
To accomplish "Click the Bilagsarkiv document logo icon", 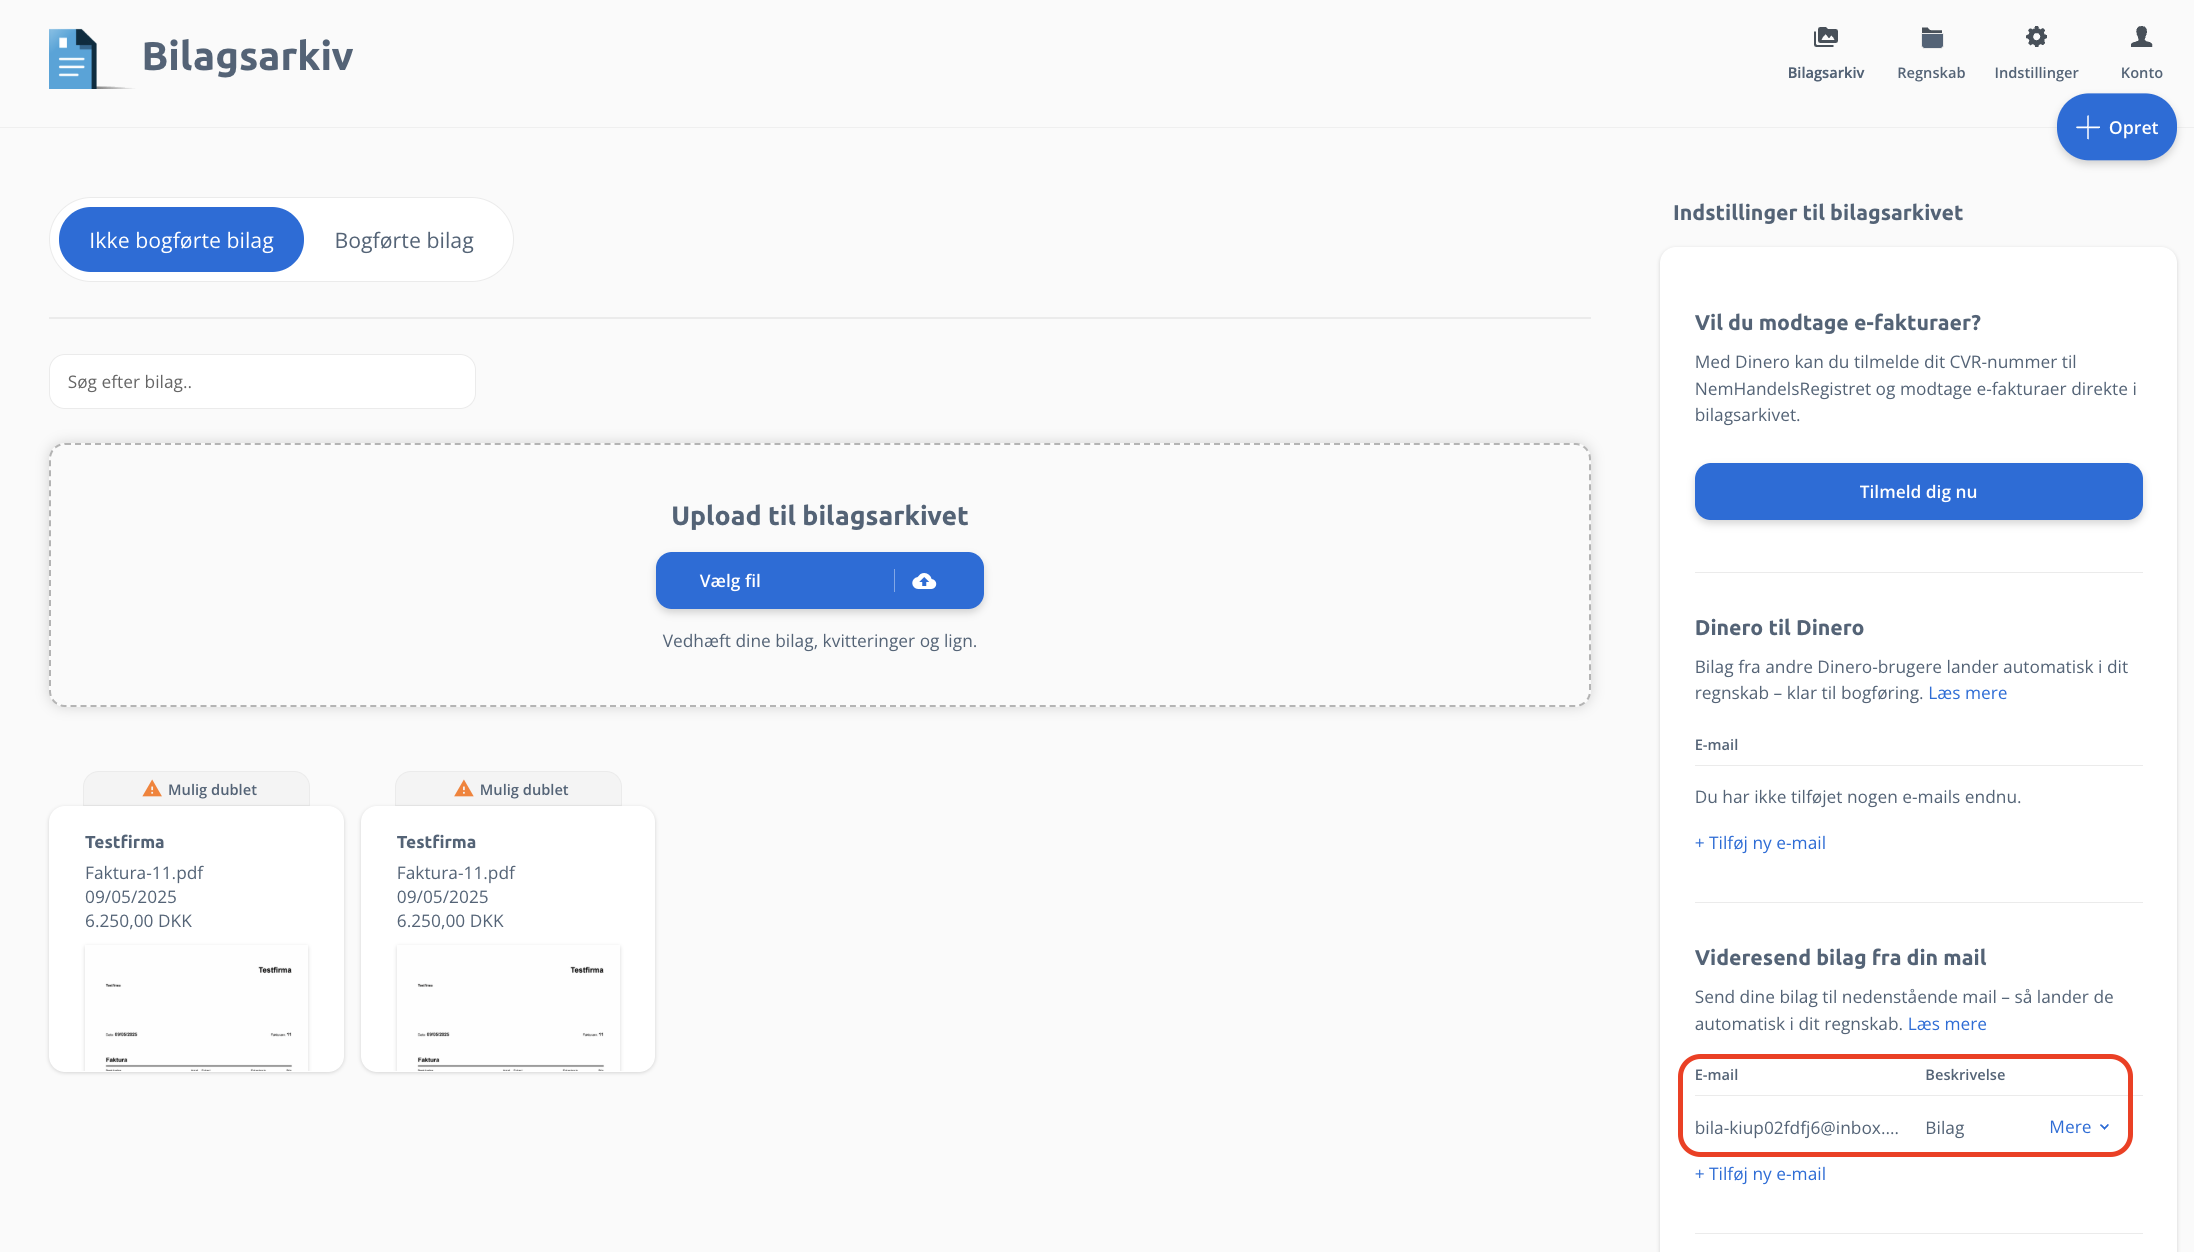I will 73,59.
